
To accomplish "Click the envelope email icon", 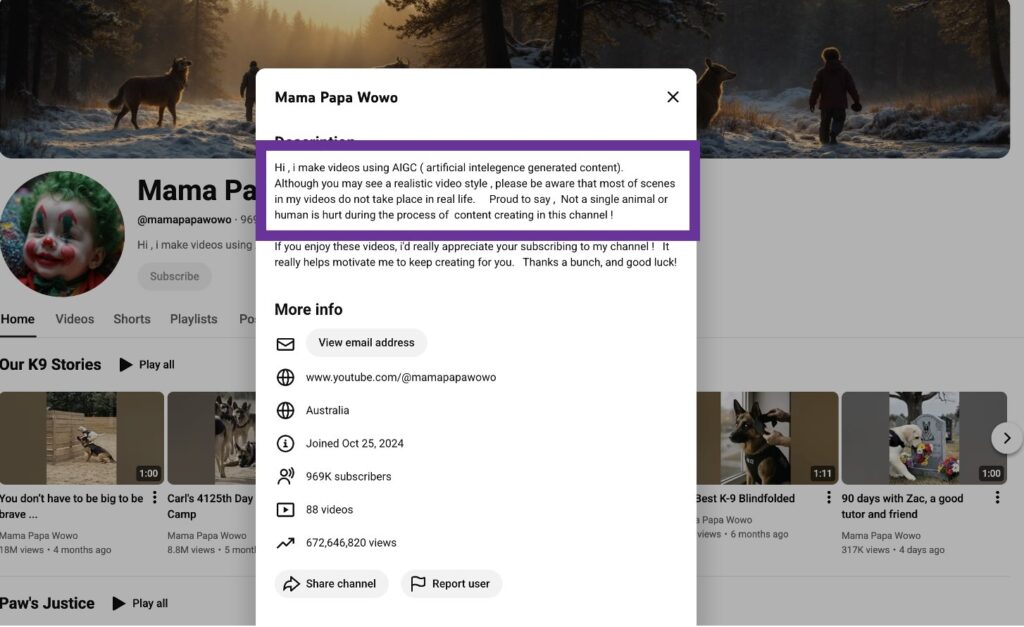I will tap(286, 344).
